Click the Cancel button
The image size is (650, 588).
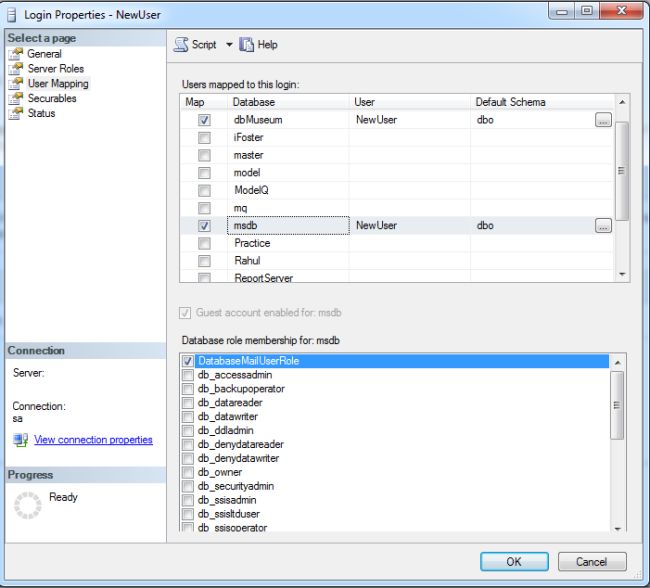(592, 561)
